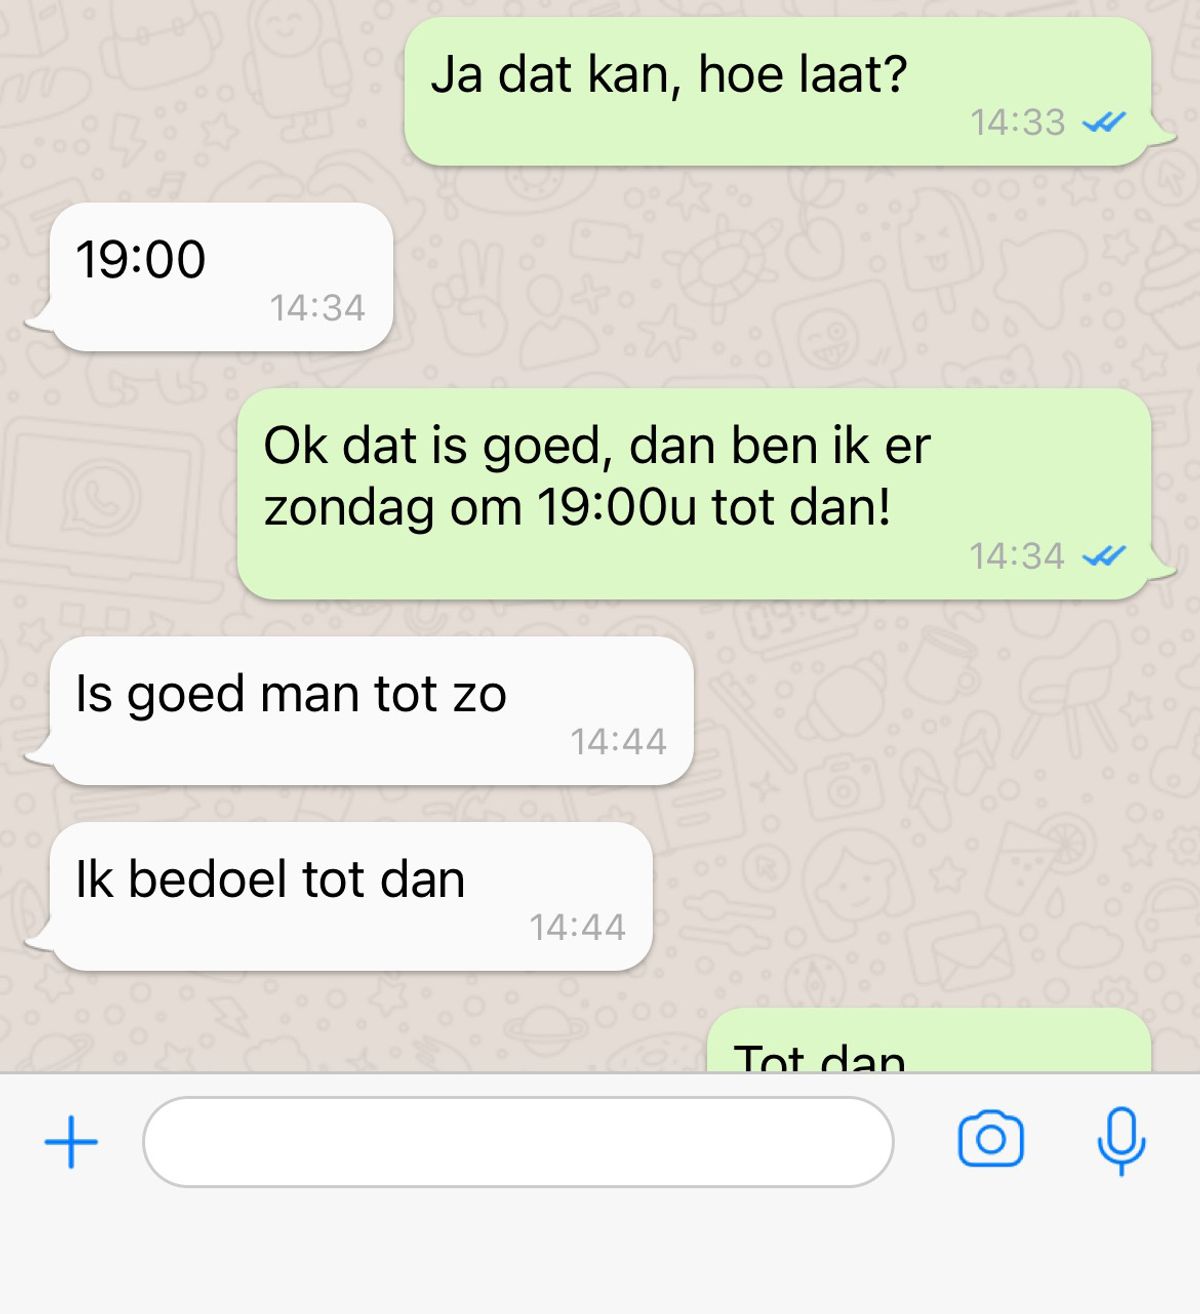The image size is (1200, 1314).
Task: Select the "Ja dat kan, hoe laat?" message
Action: point(778,91)
